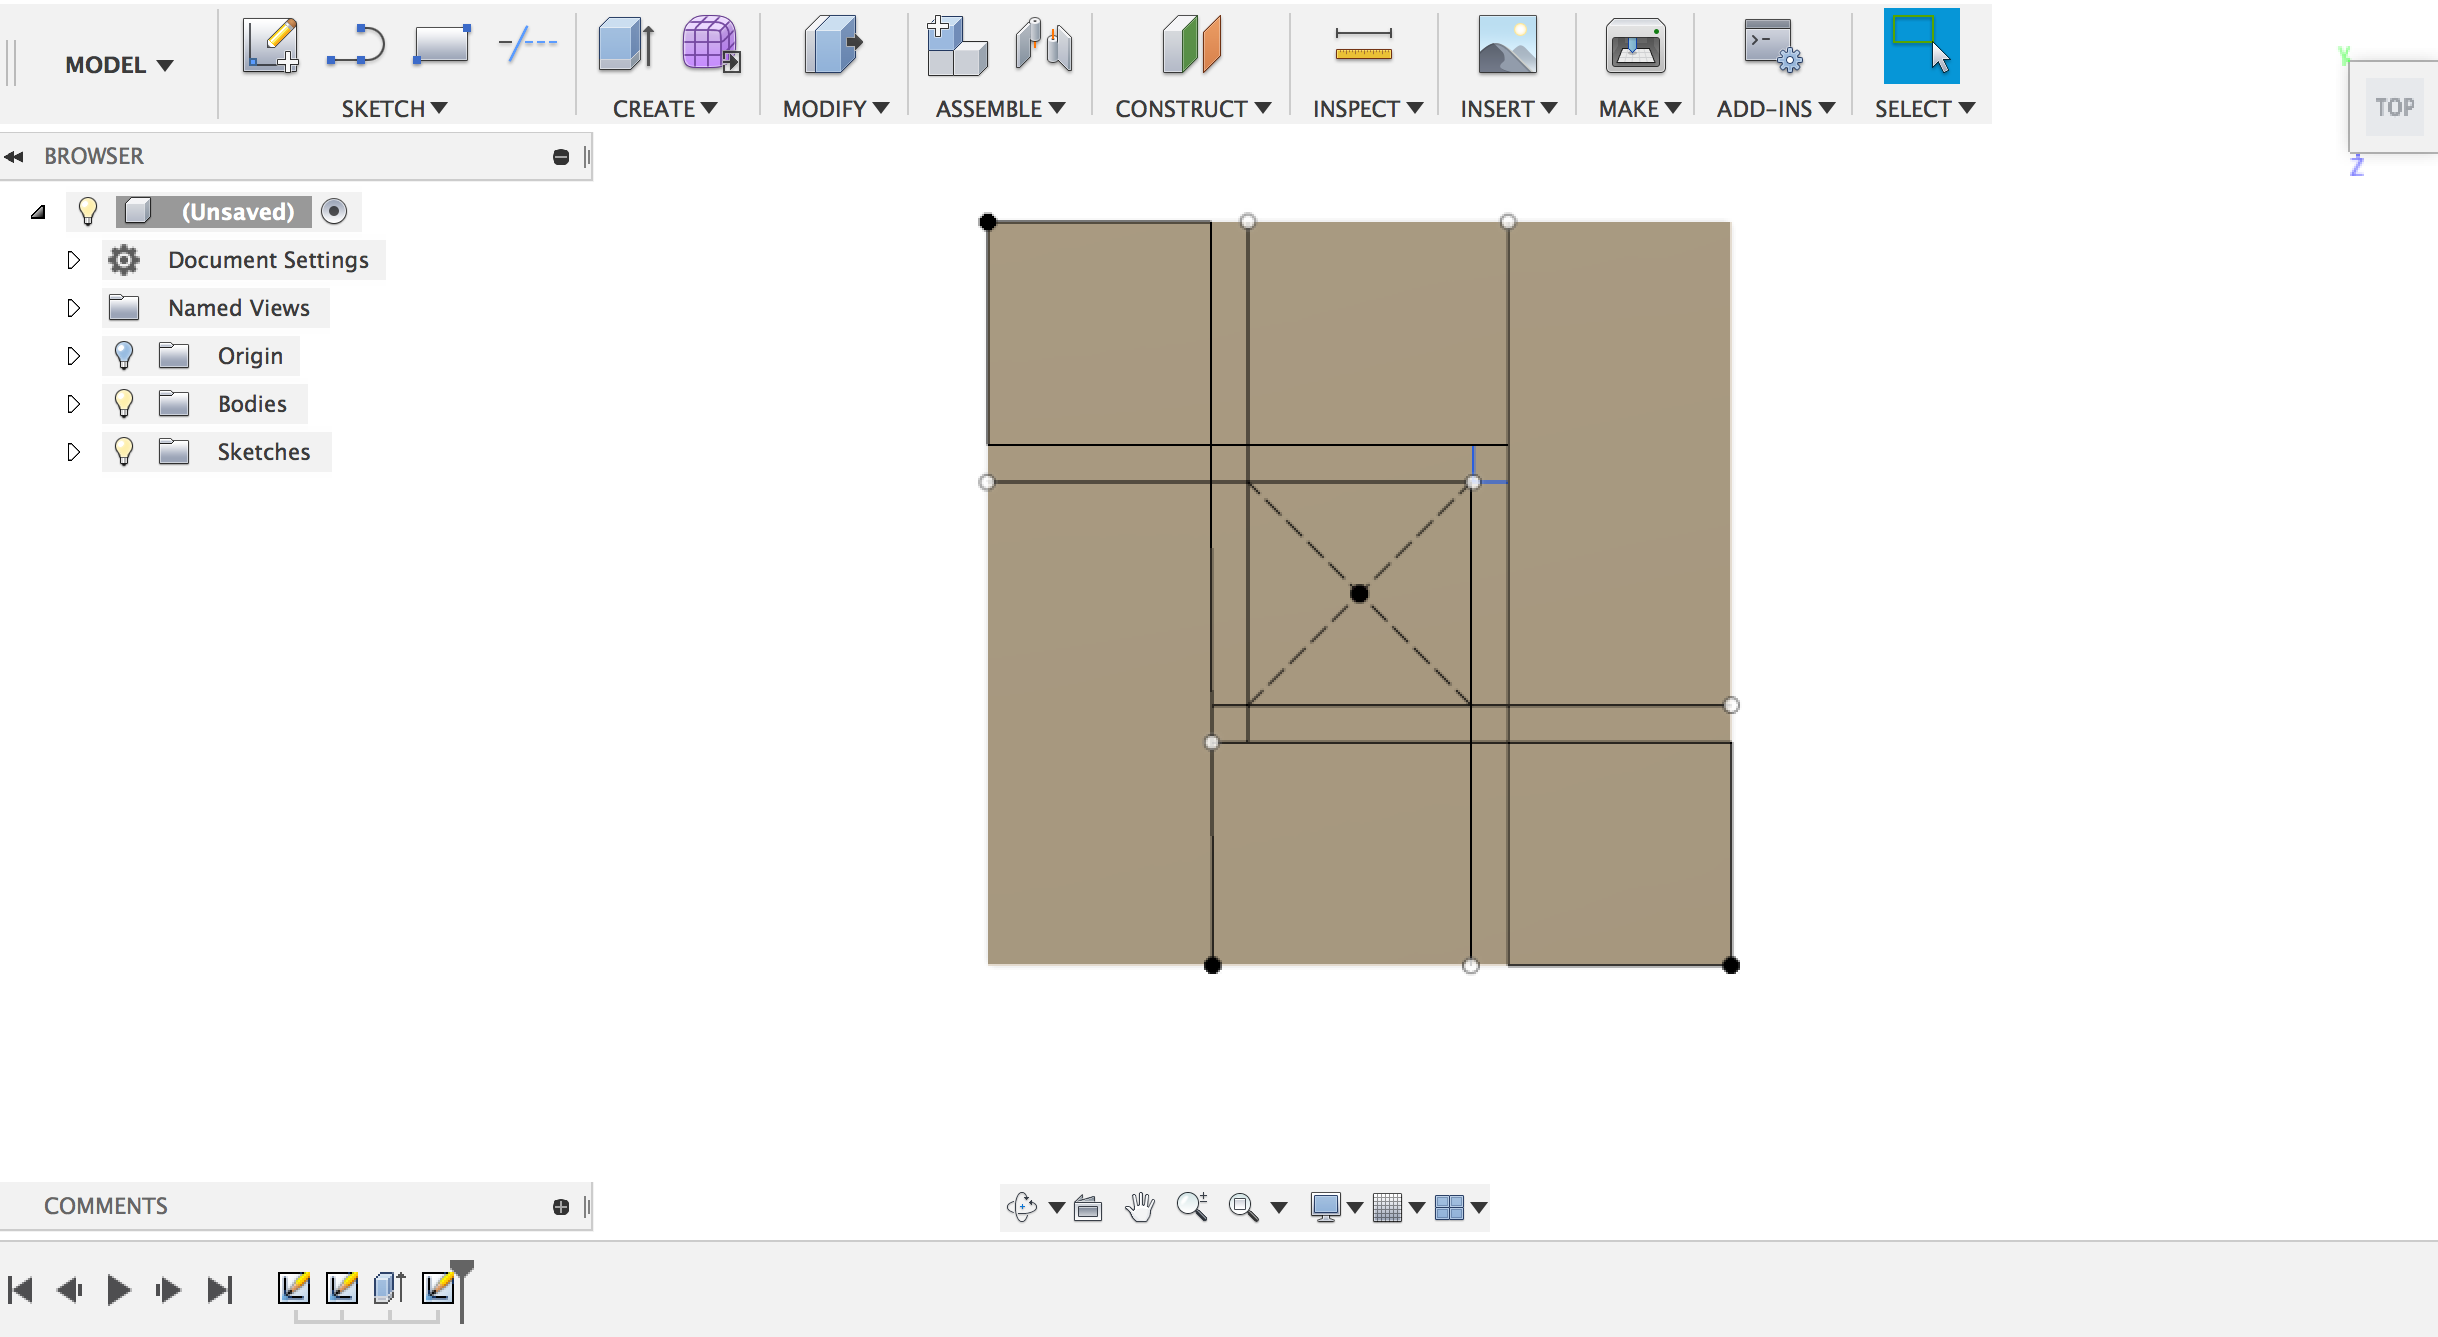Image resolution: width=2438 pixels, height=1337 pixels.
Task: Click the Scripts and Add-Ins icon
Action: click(x=1773, y=46)
